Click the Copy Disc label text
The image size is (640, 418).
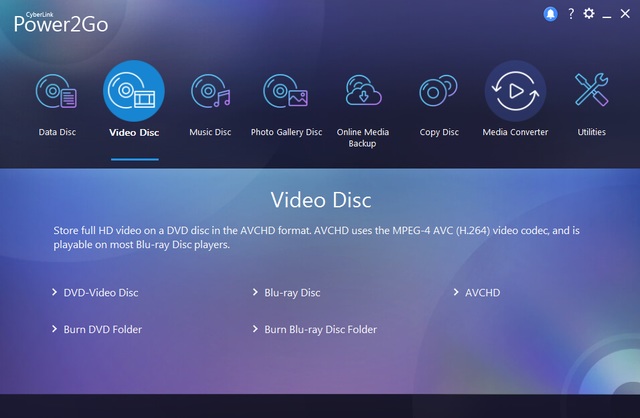pos(439,132)
